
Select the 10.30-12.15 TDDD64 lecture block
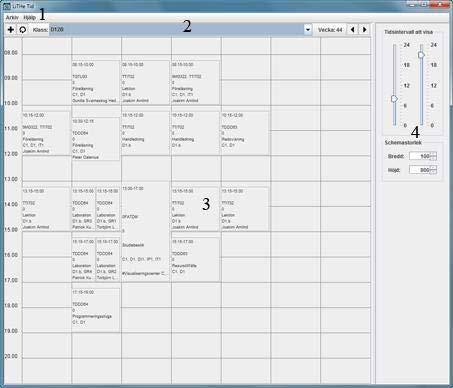(96, 139)
